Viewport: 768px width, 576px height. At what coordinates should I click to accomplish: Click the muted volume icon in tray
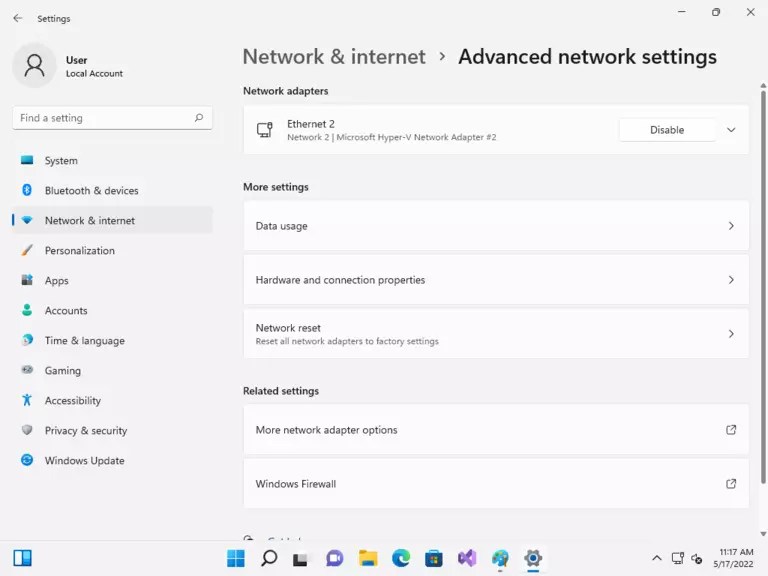[x=696, y=558]
